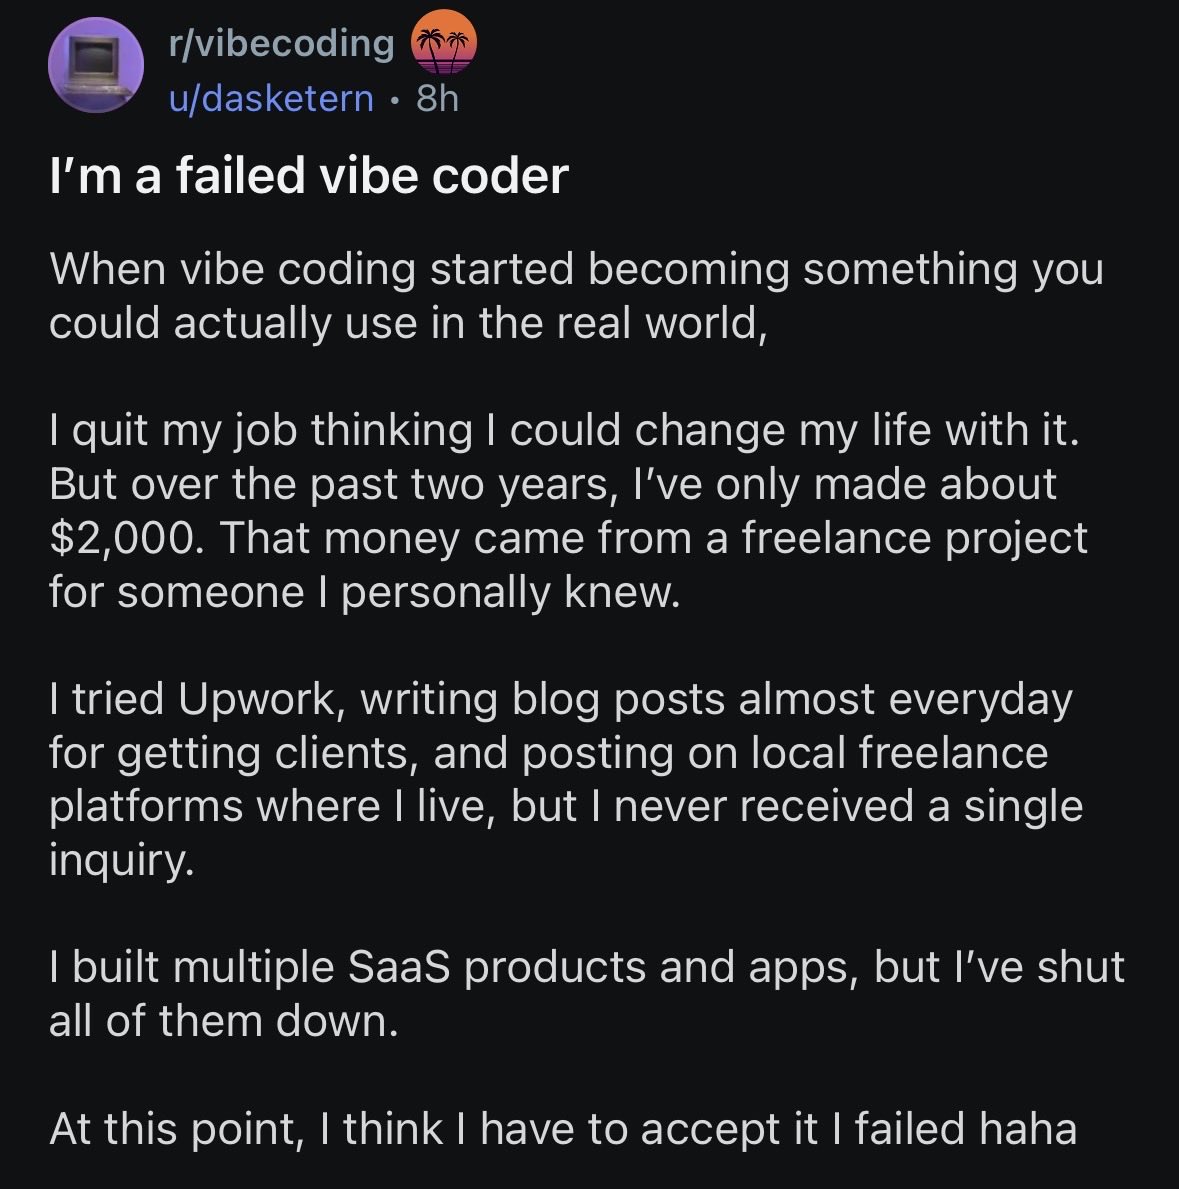Viewport: 1179px width, 1189px height.
Task: Click the line 'for someone I personally knew.'
Action: [364, 592]
